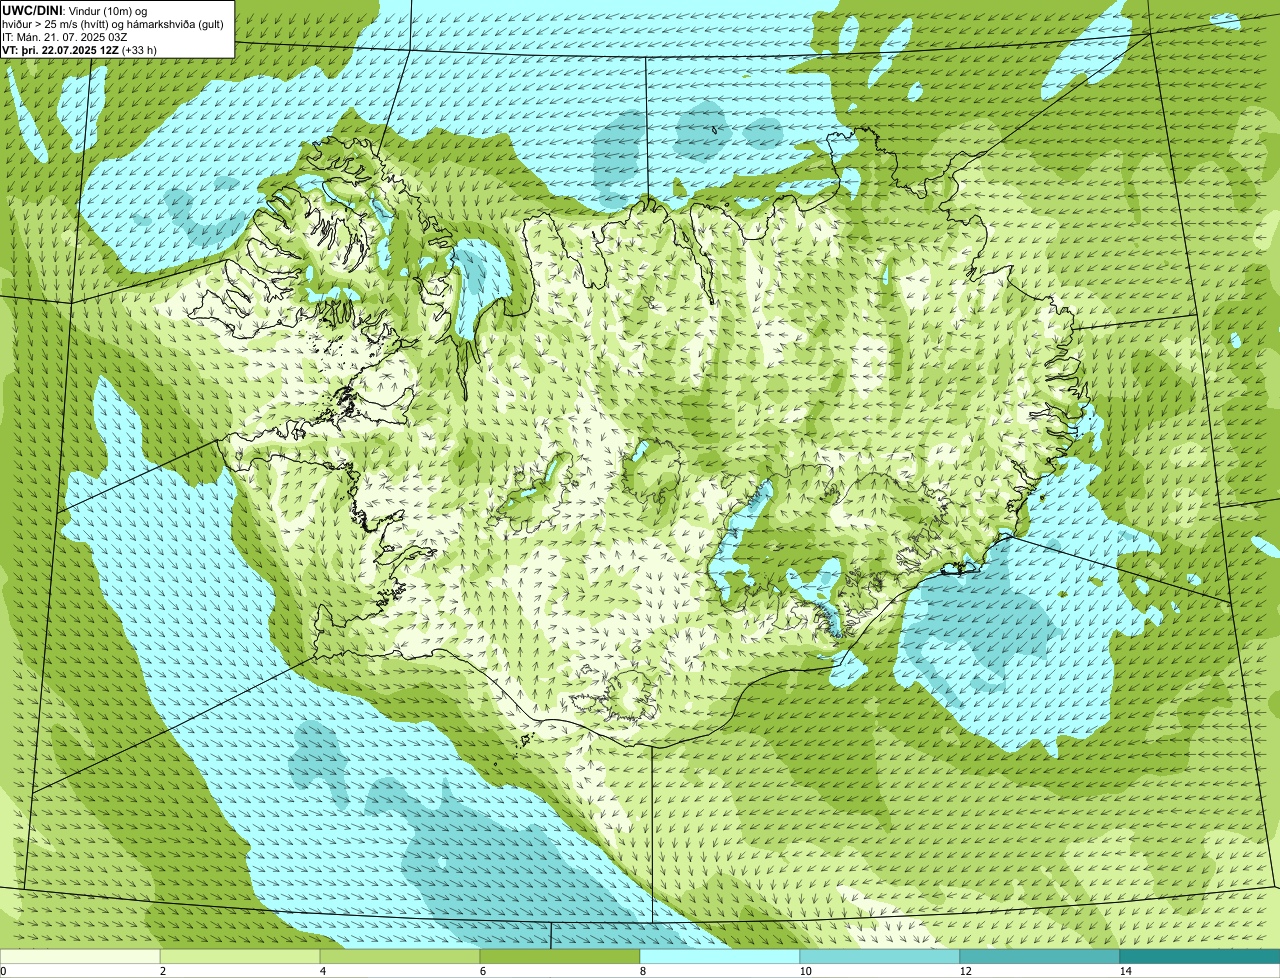Click the legend scale value '8'
Screen dimensions: 1280x978
pyautogui.click(x=642, y=971)
